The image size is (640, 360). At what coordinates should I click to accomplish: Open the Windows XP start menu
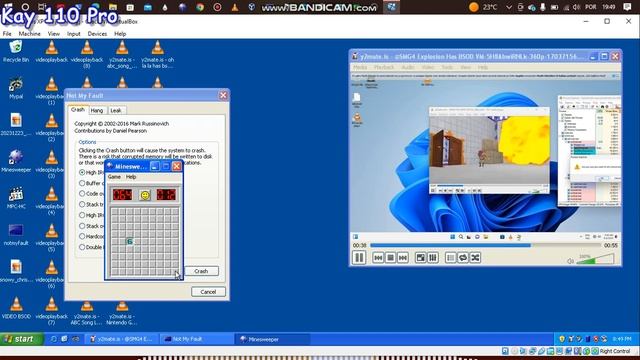pyautogui.click(x=22, y=339)
